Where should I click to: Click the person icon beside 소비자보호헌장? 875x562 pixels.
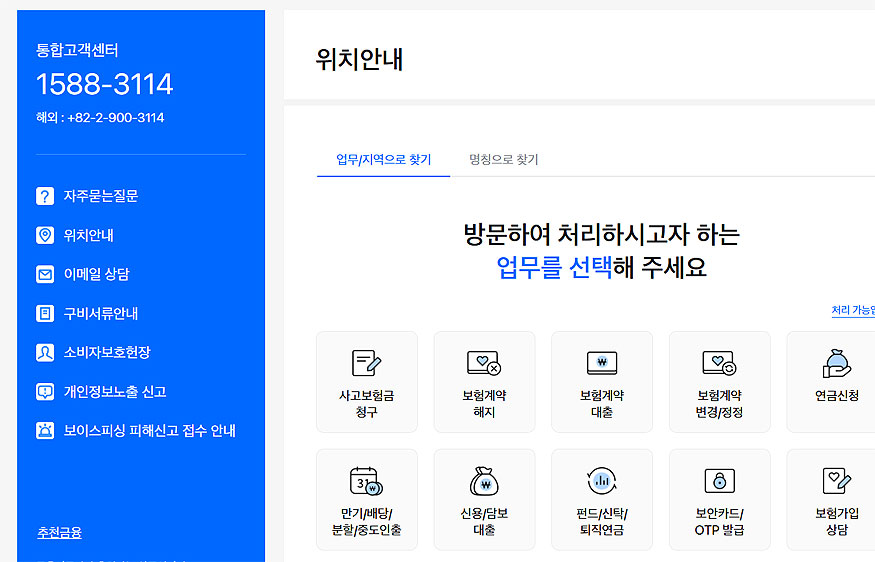(45, 352)
